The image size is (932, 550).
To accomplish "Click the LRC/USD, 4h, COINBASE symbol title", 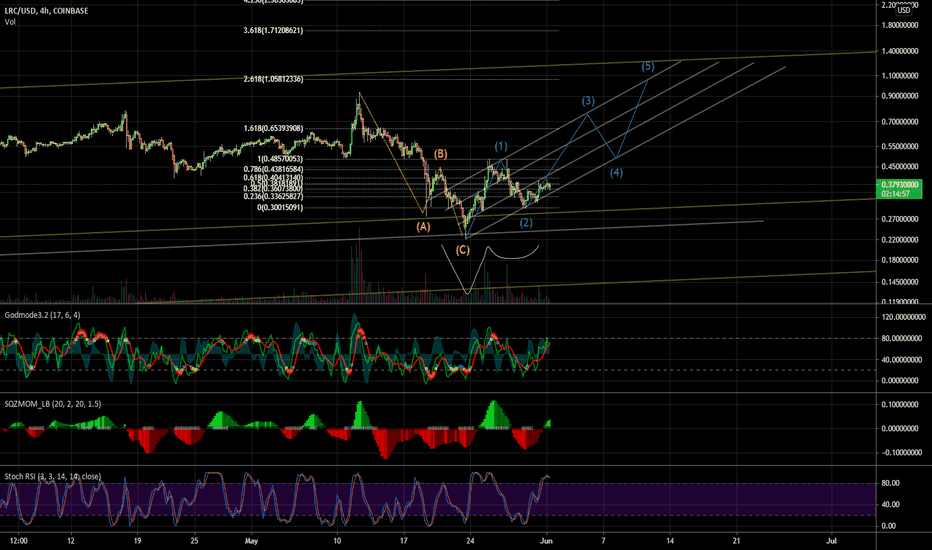I will (46, 11).
